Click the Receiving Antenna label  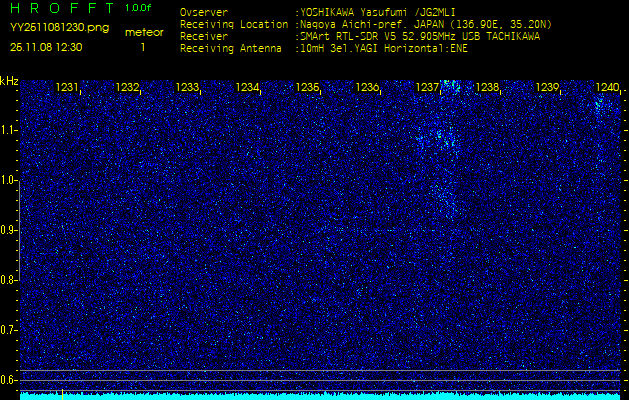click(231, 49)
